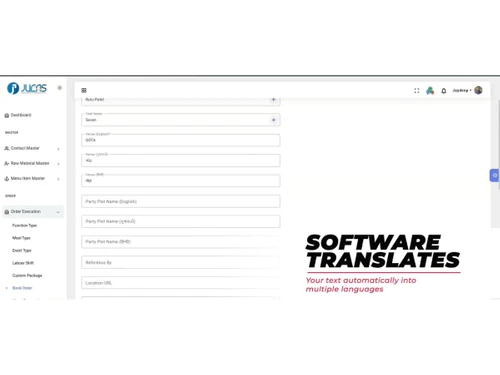Click the Party Plot Name (English) field

coord(181,201)
